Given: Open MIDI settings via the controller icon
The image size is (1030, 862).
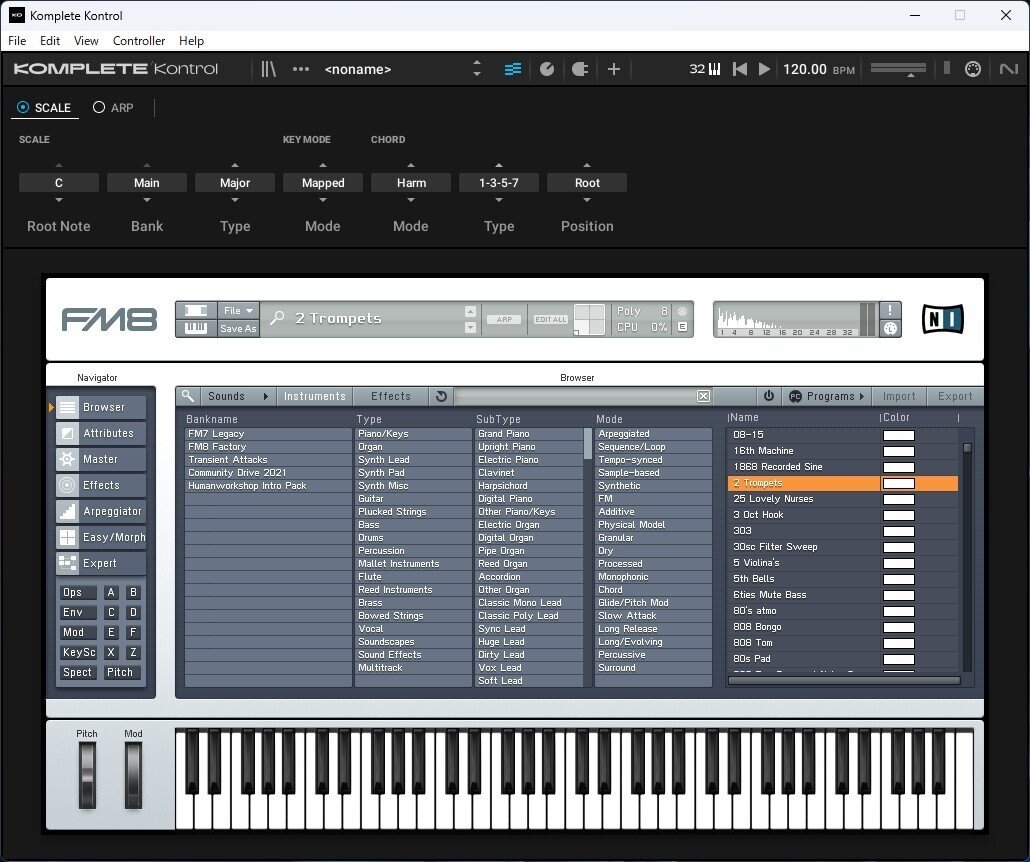Looking at the screenshot, I should point(972,69).
